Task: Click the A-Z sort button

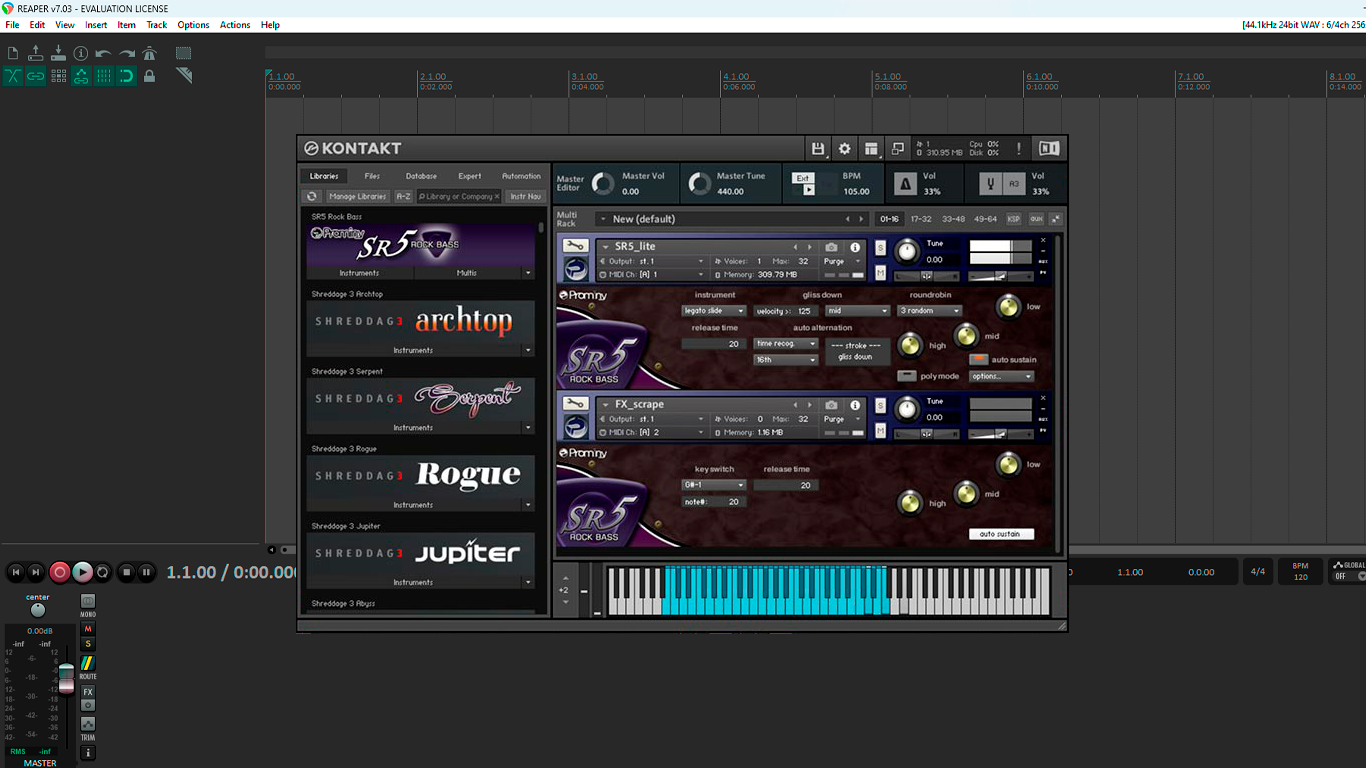Action: point(403,197)
